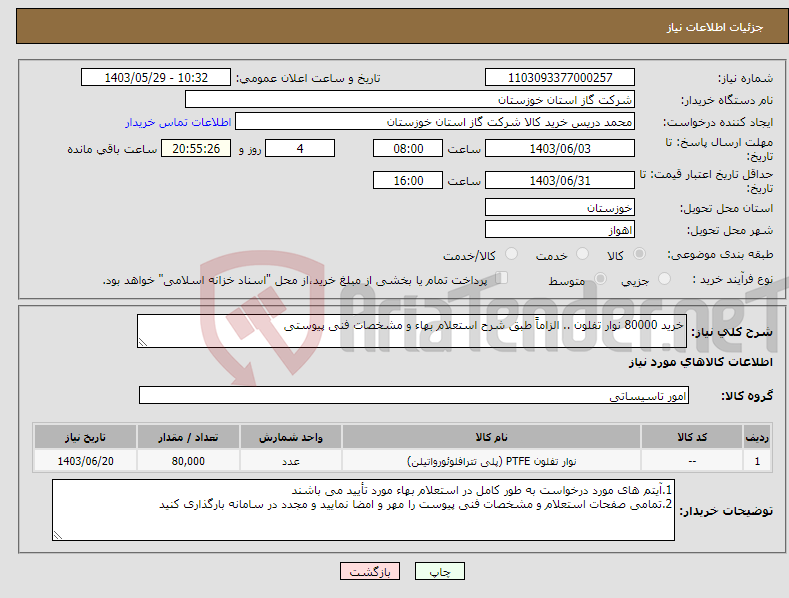Click the نام کالا column header
Screen dimensions: 789x598
(x=491, y=437)
